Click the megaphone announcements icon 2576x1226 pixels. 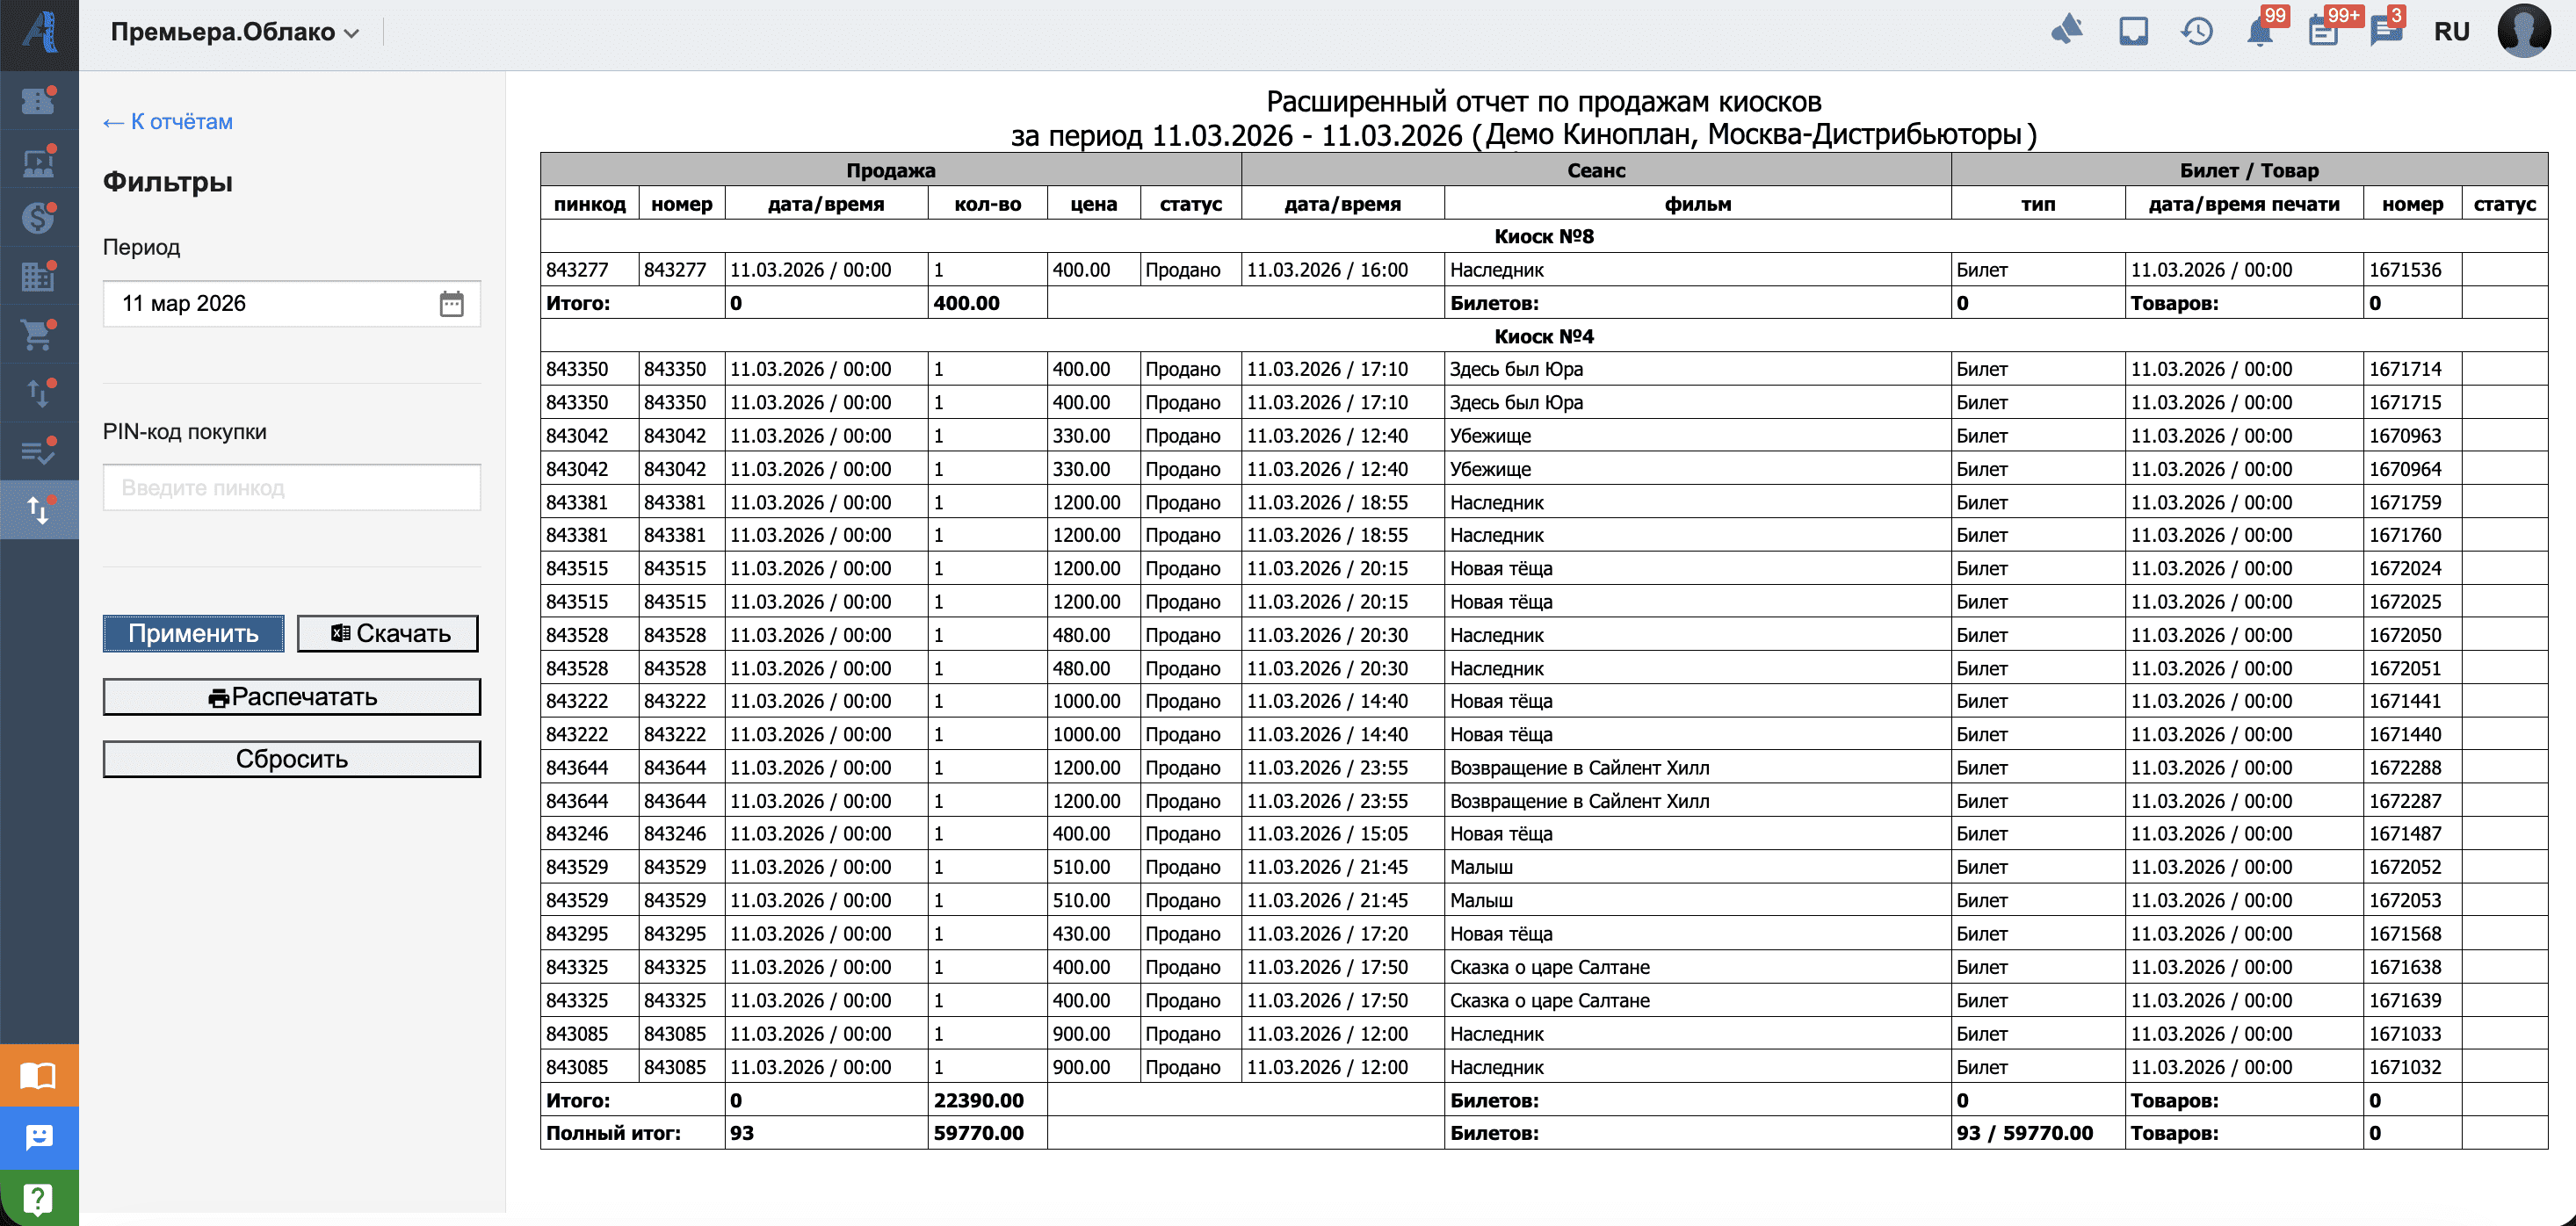2067,31
